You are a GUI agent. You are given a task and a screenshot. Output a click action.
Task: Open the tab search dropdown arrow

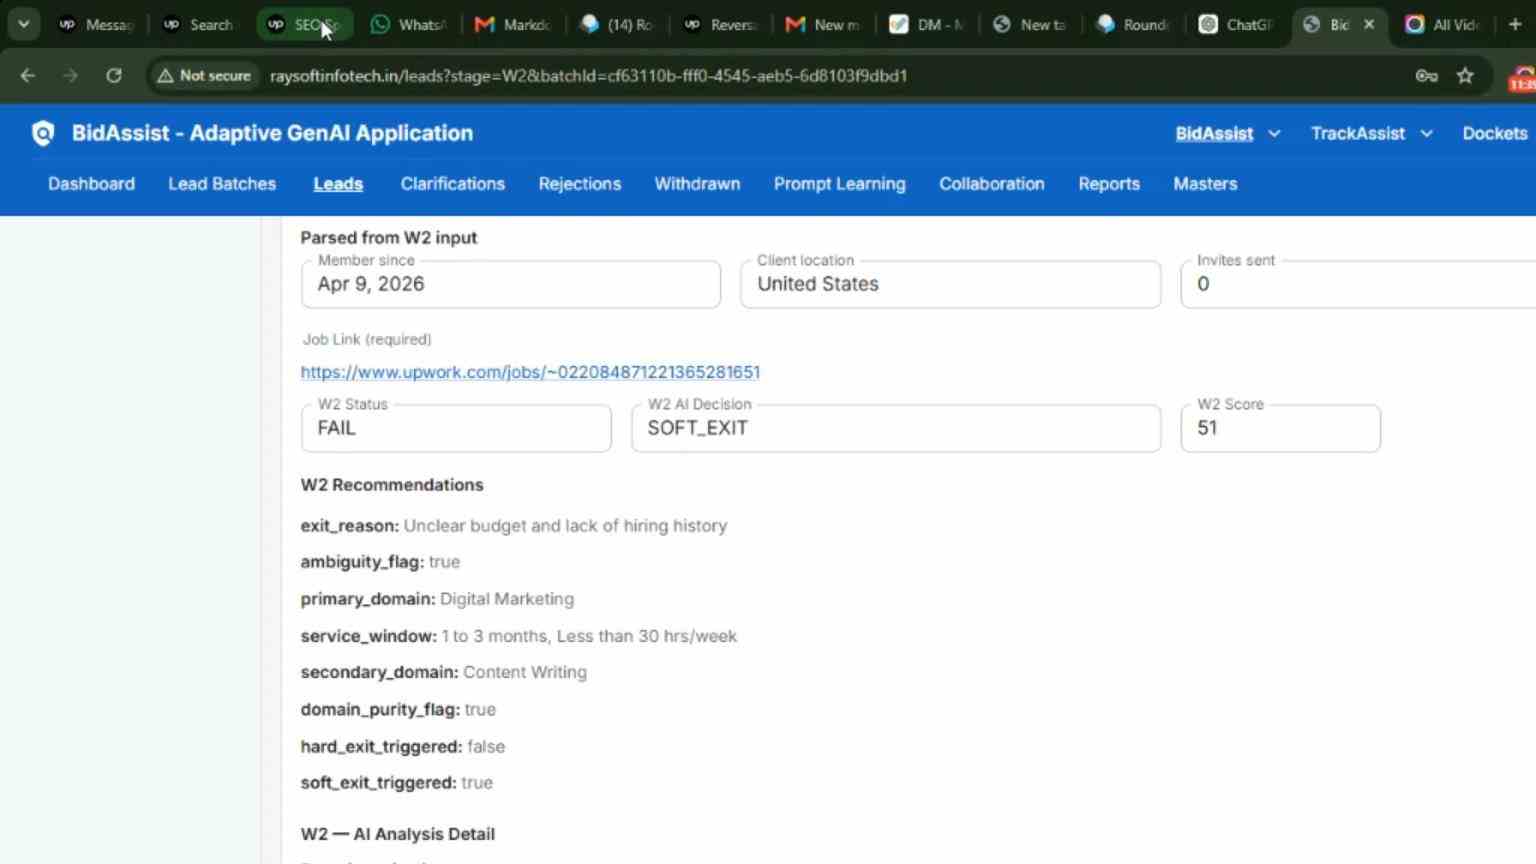point(23,24)
